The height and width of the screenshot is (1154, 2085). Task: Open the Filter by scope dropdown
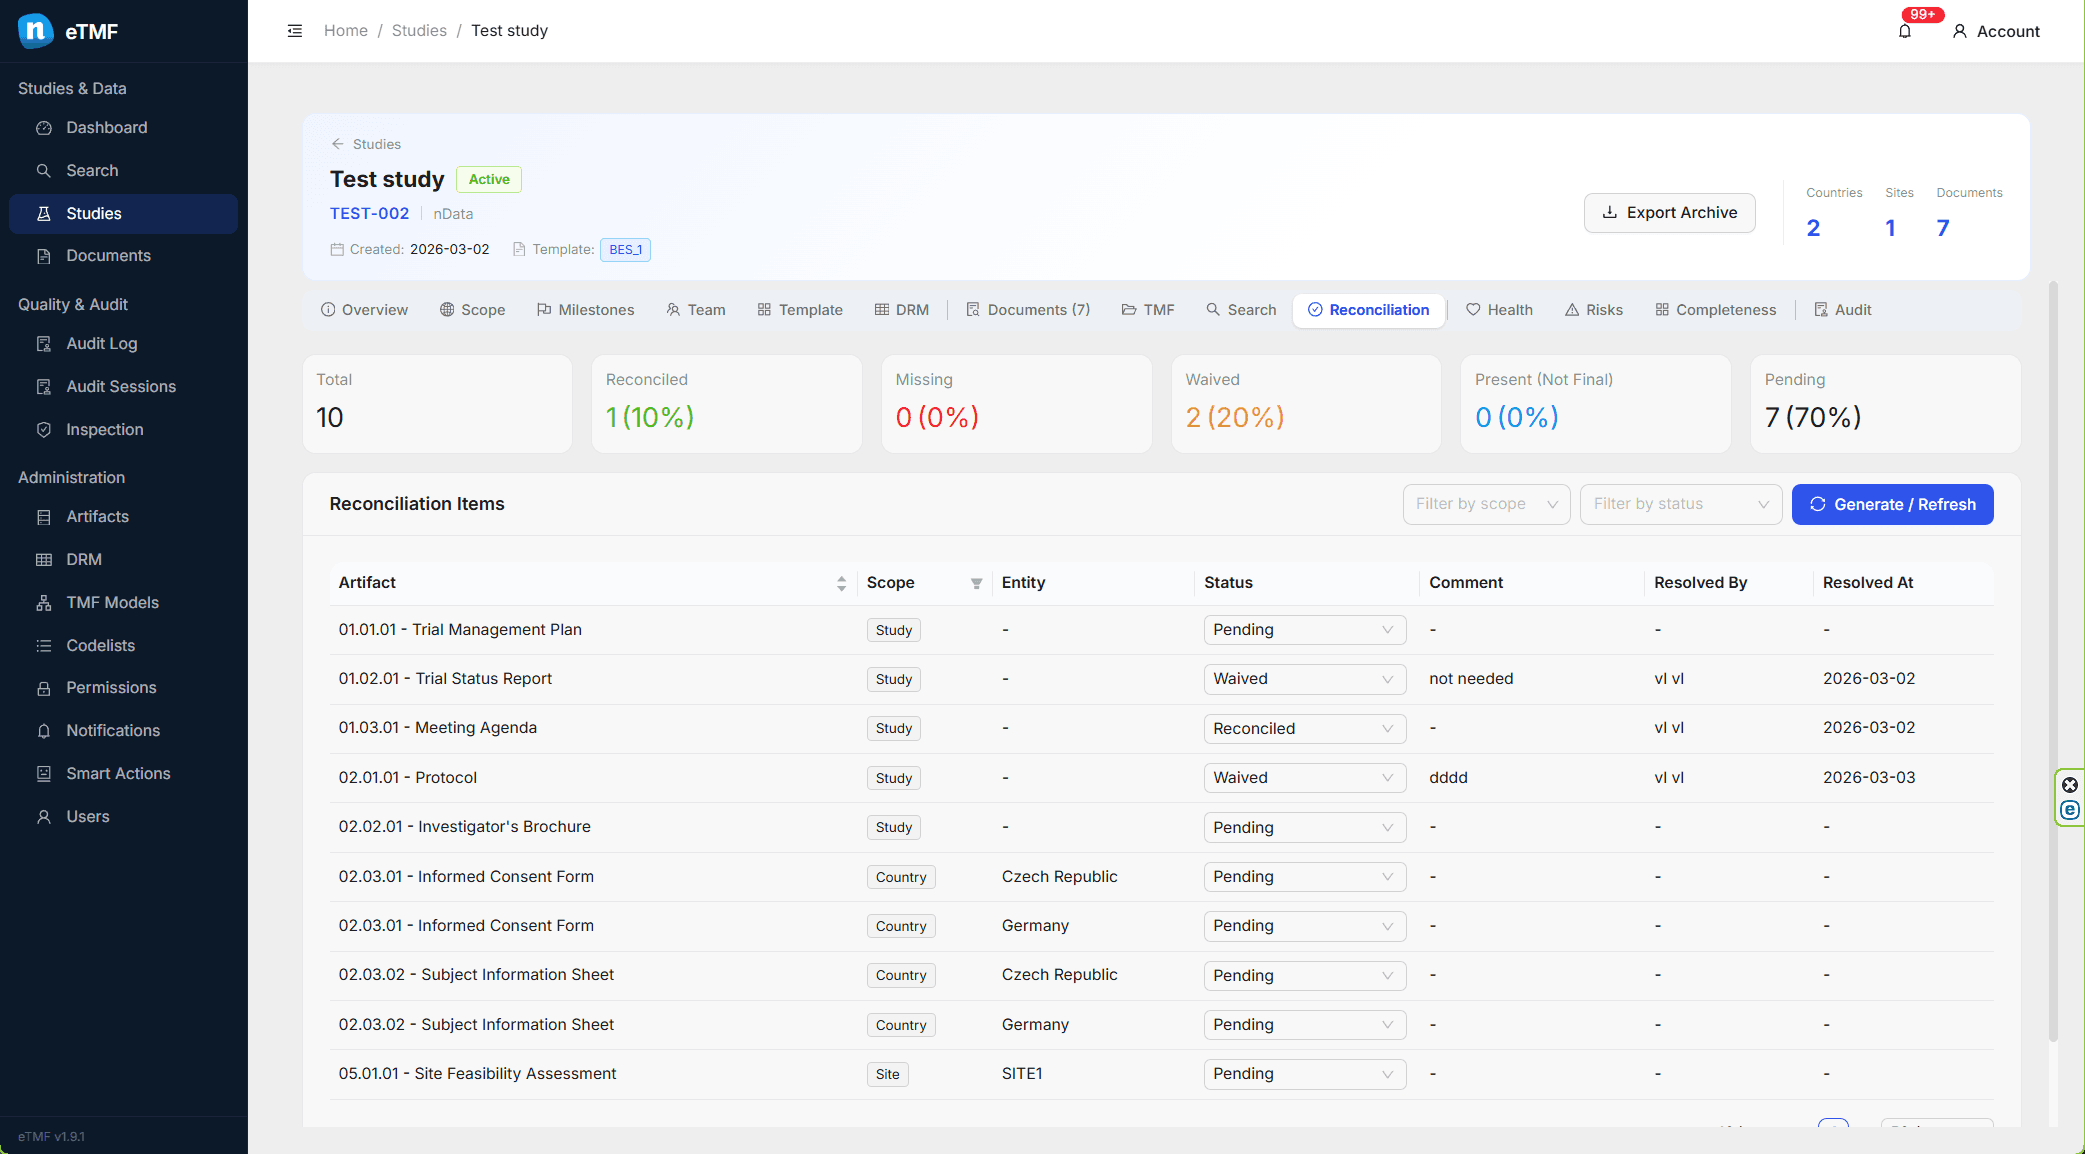(x=1486, y=504)
